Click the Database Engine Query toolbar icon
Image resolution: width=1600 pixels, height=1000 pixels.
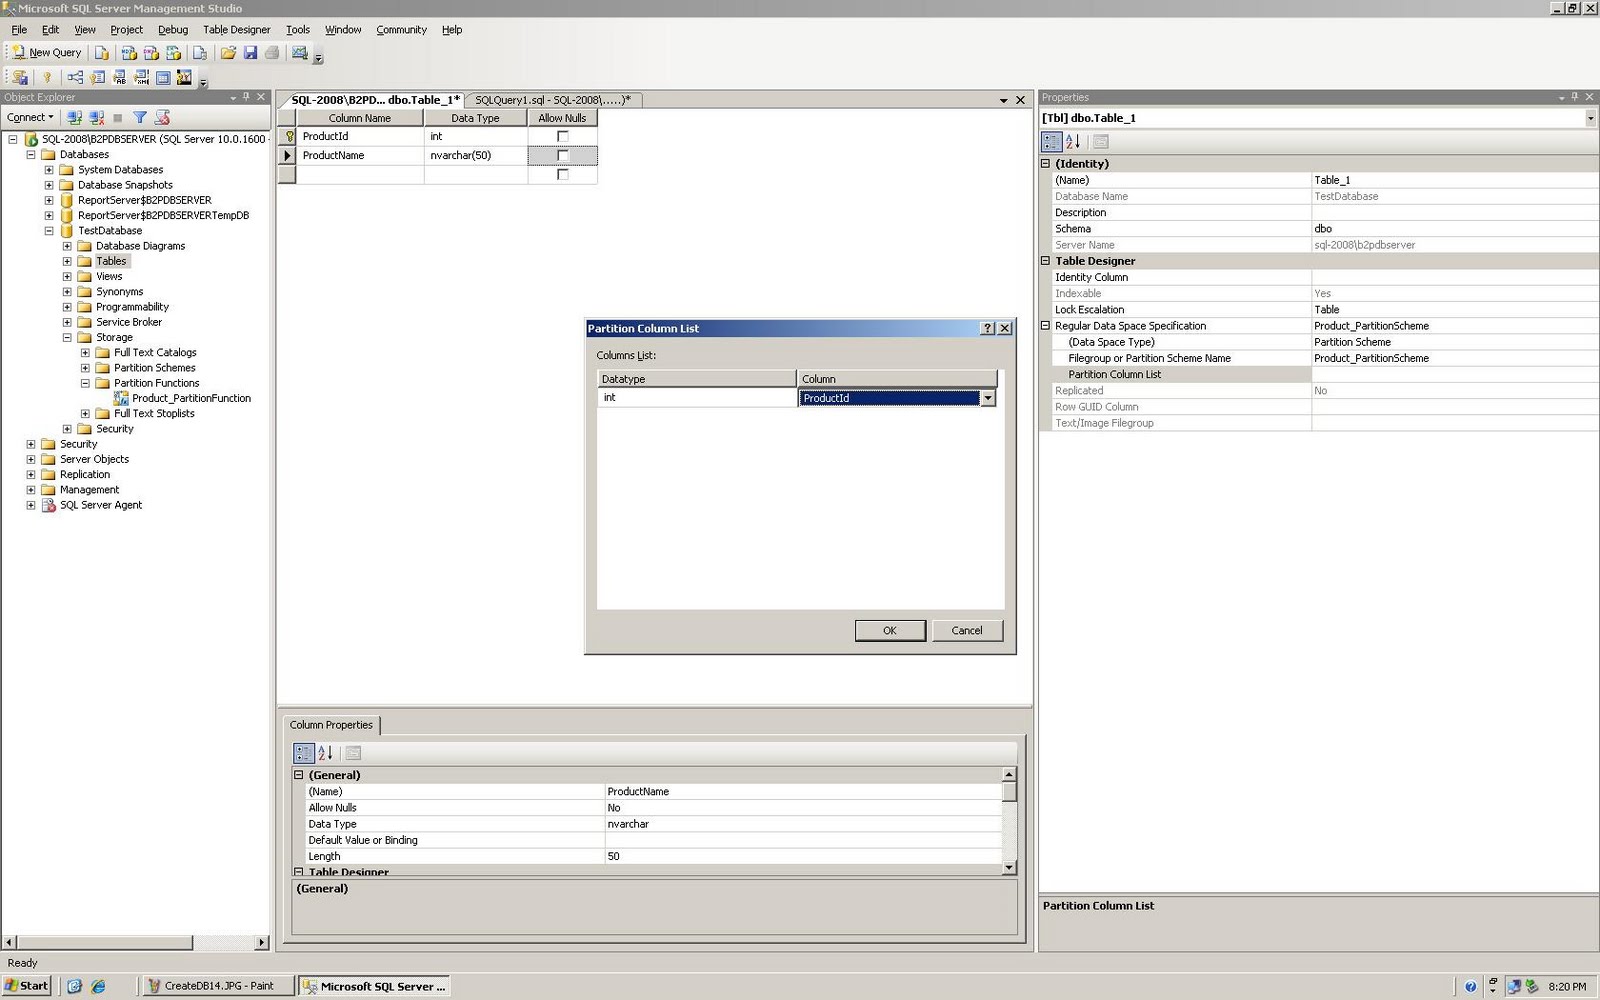tap(102, 53)
